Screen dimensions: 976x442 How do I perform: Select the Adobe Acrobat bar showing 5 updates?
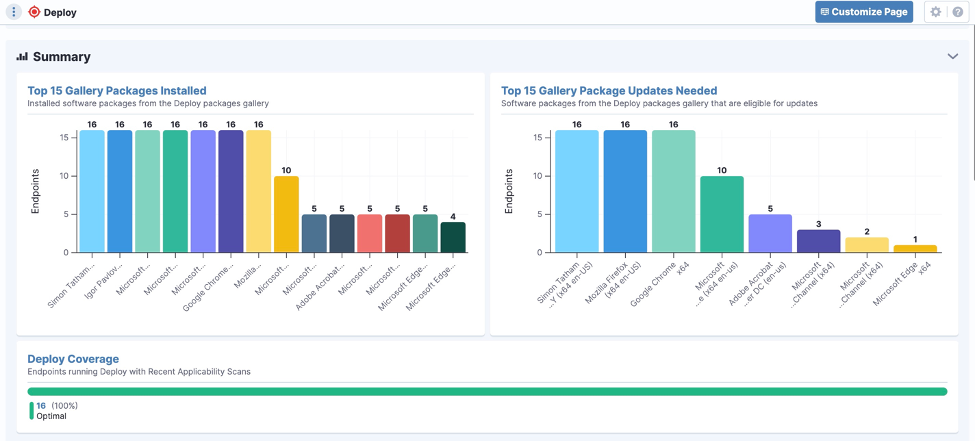tap(770, 233)
